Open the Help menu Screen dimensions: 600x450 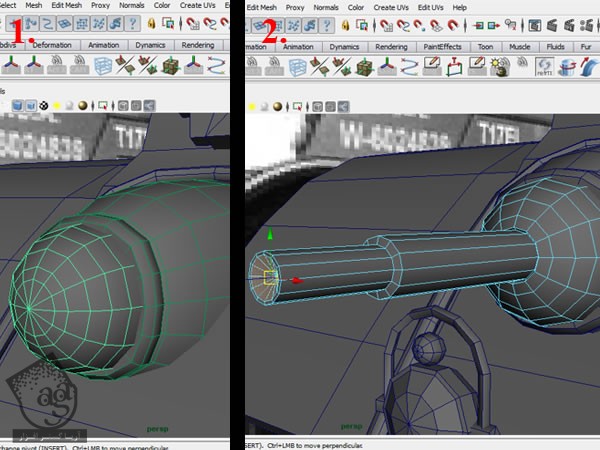click(459, 6)
